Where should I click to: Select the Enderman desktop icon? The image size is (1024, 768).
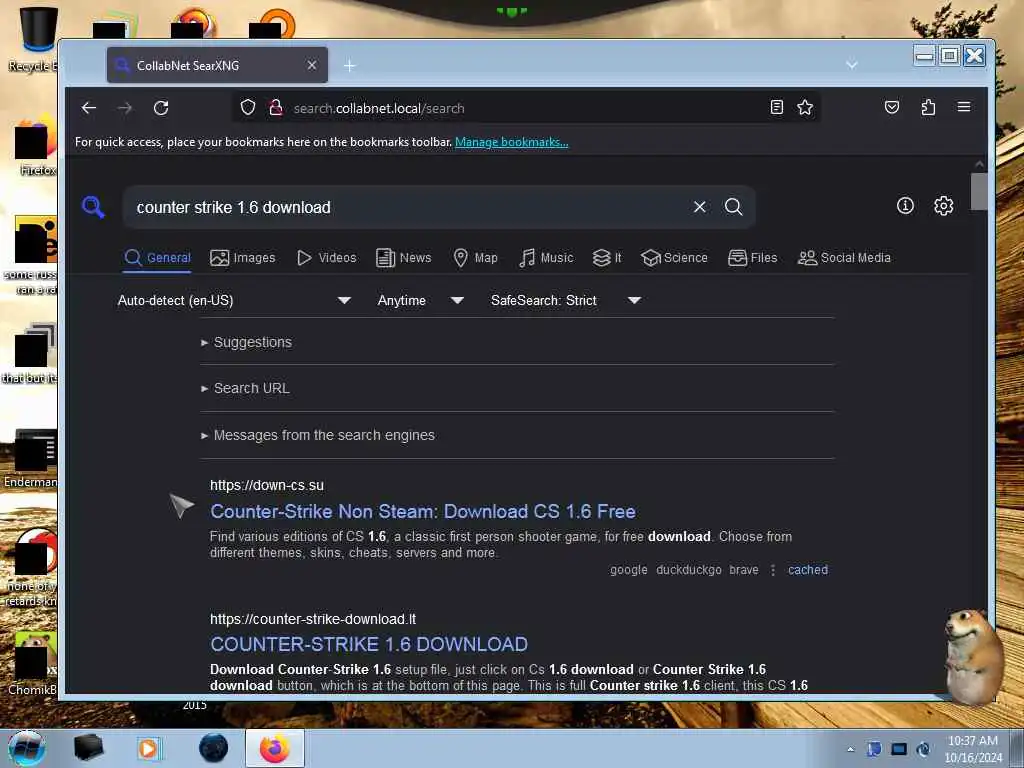pyautogui.click(x=31, y=459)
